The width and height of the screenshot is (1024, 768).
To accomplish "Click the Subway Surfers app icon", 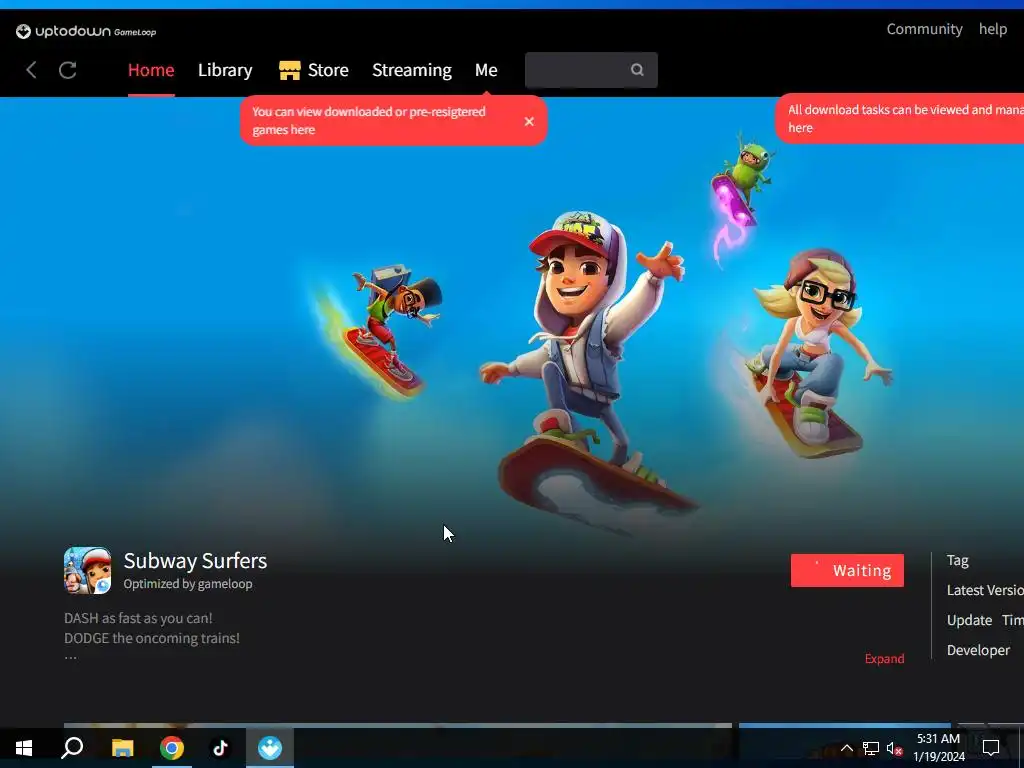I will 88,570.
